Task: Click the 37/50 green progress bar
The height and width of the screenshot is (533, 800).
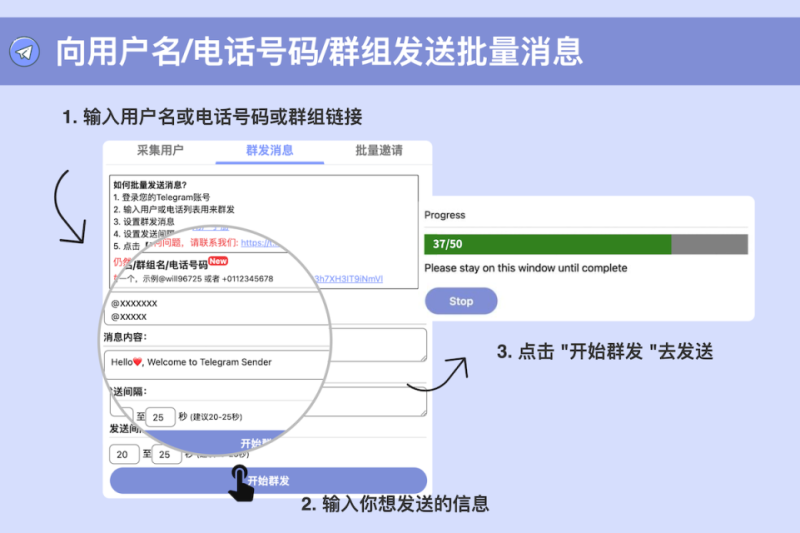Action: click(x=547, y=244)
